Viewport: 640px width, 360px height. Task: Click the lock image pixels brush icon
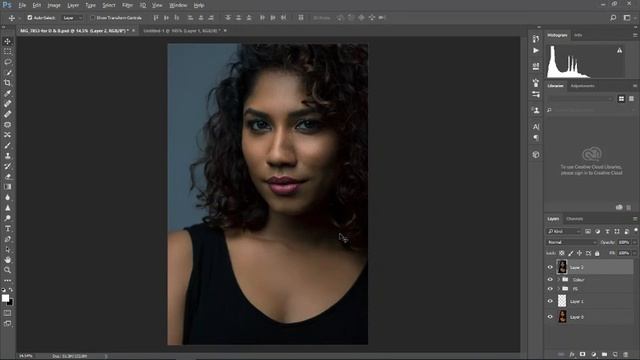point(571,253)
